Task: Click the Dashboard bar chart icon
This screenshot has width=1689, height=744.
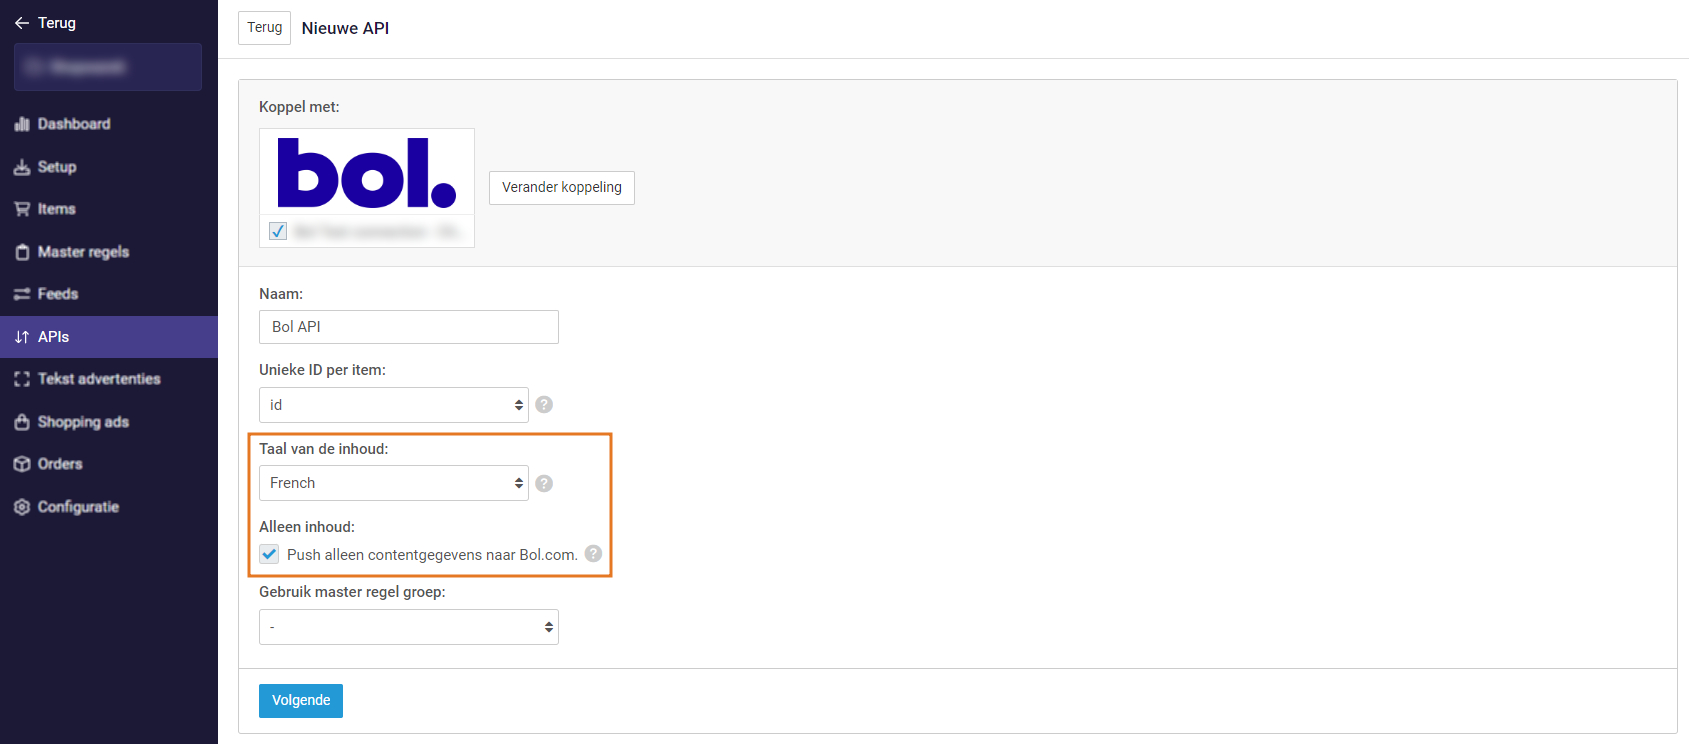Action: click(22, 124)
